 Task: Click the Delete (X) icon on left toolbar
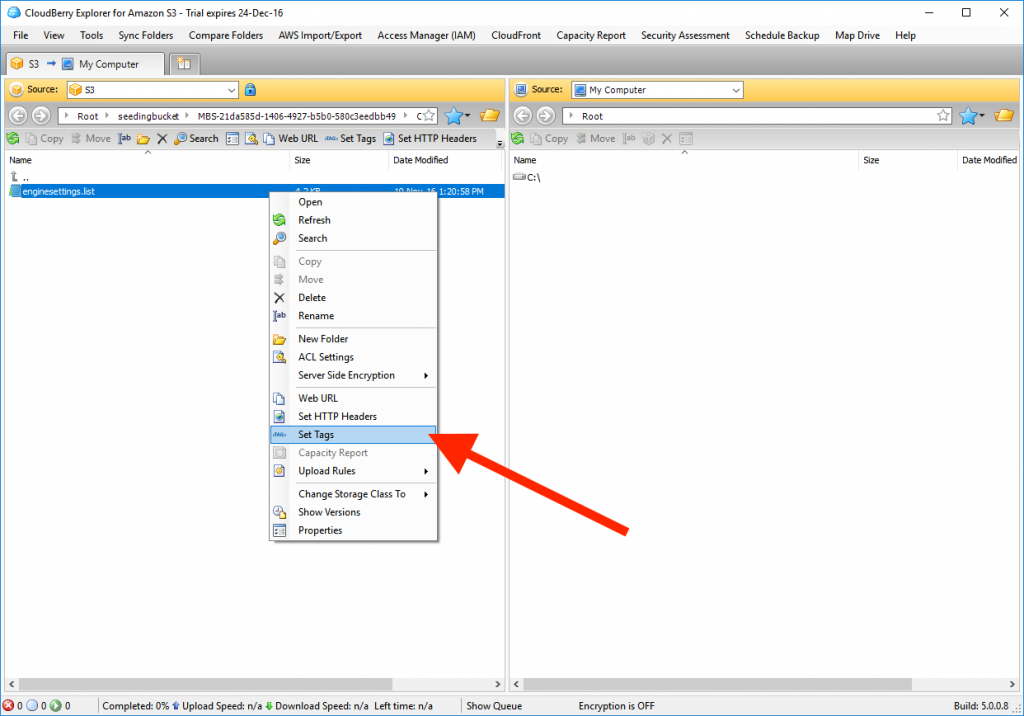[x=162, y=138]
